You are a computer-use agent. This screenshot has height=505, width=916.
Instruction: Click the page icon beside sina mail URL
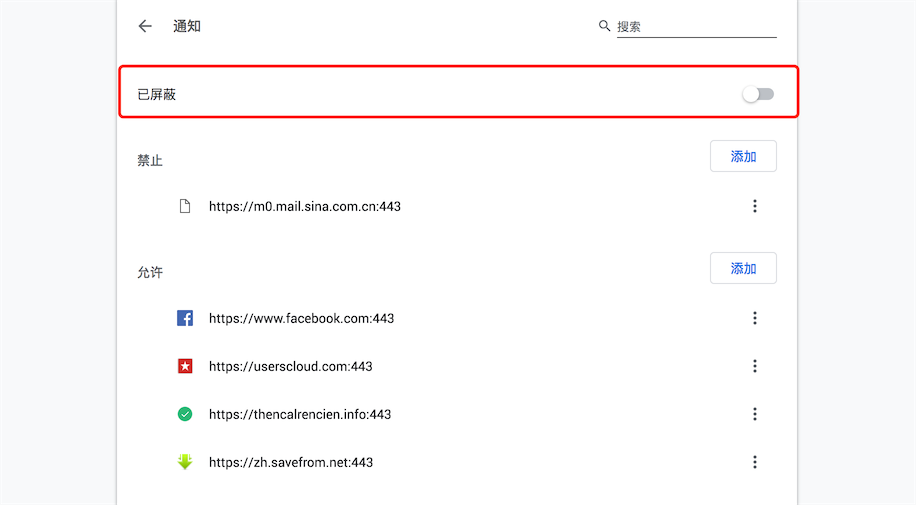pyautogui.click(x=185, y=206)
